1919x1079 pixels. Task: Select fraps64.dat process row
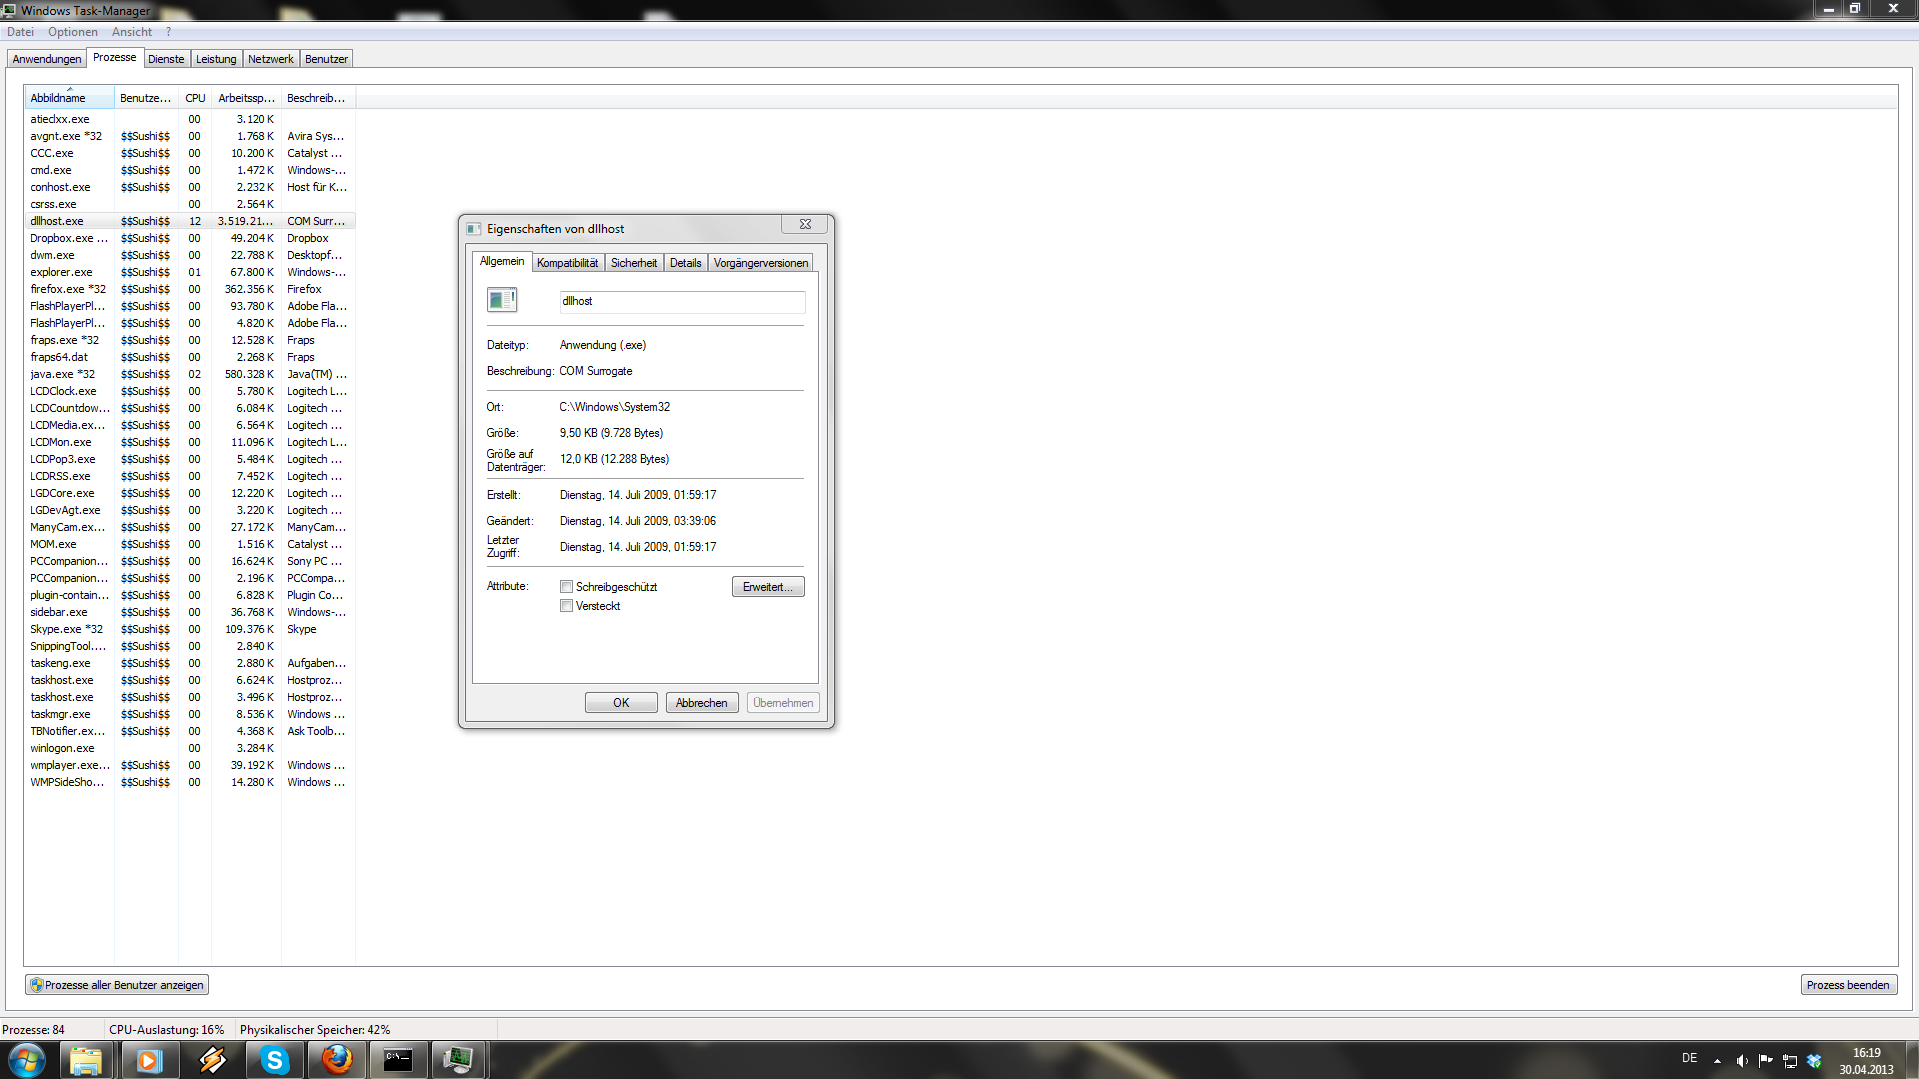pyautogui.click(x=190, y=357)
